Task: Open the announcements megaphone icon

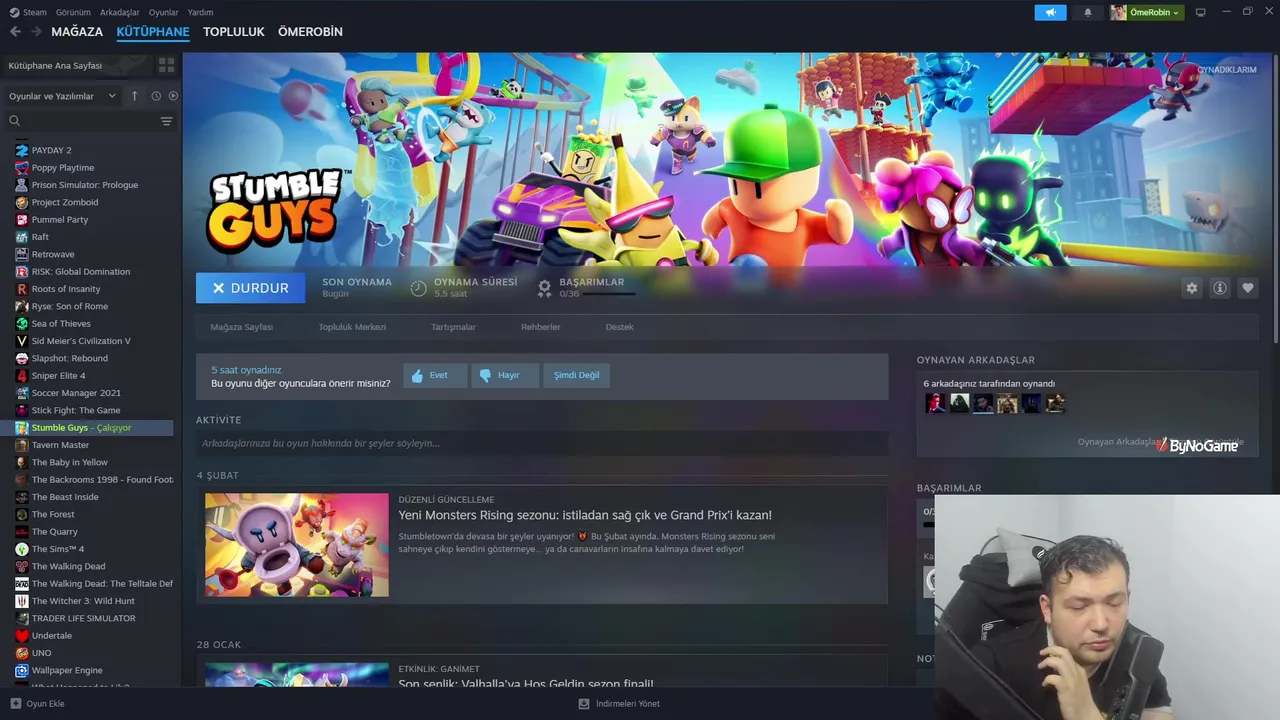Action: (x=1050, y=12)
